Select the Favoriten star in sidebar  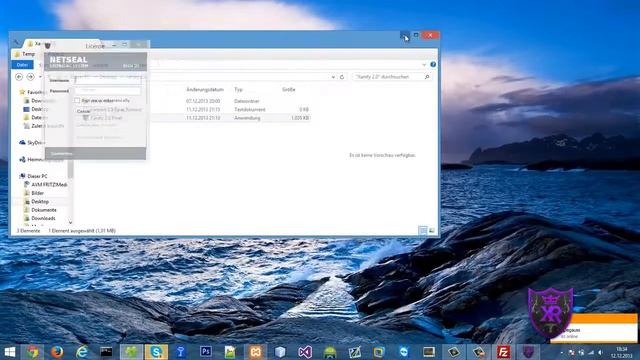tap(22, 92)
